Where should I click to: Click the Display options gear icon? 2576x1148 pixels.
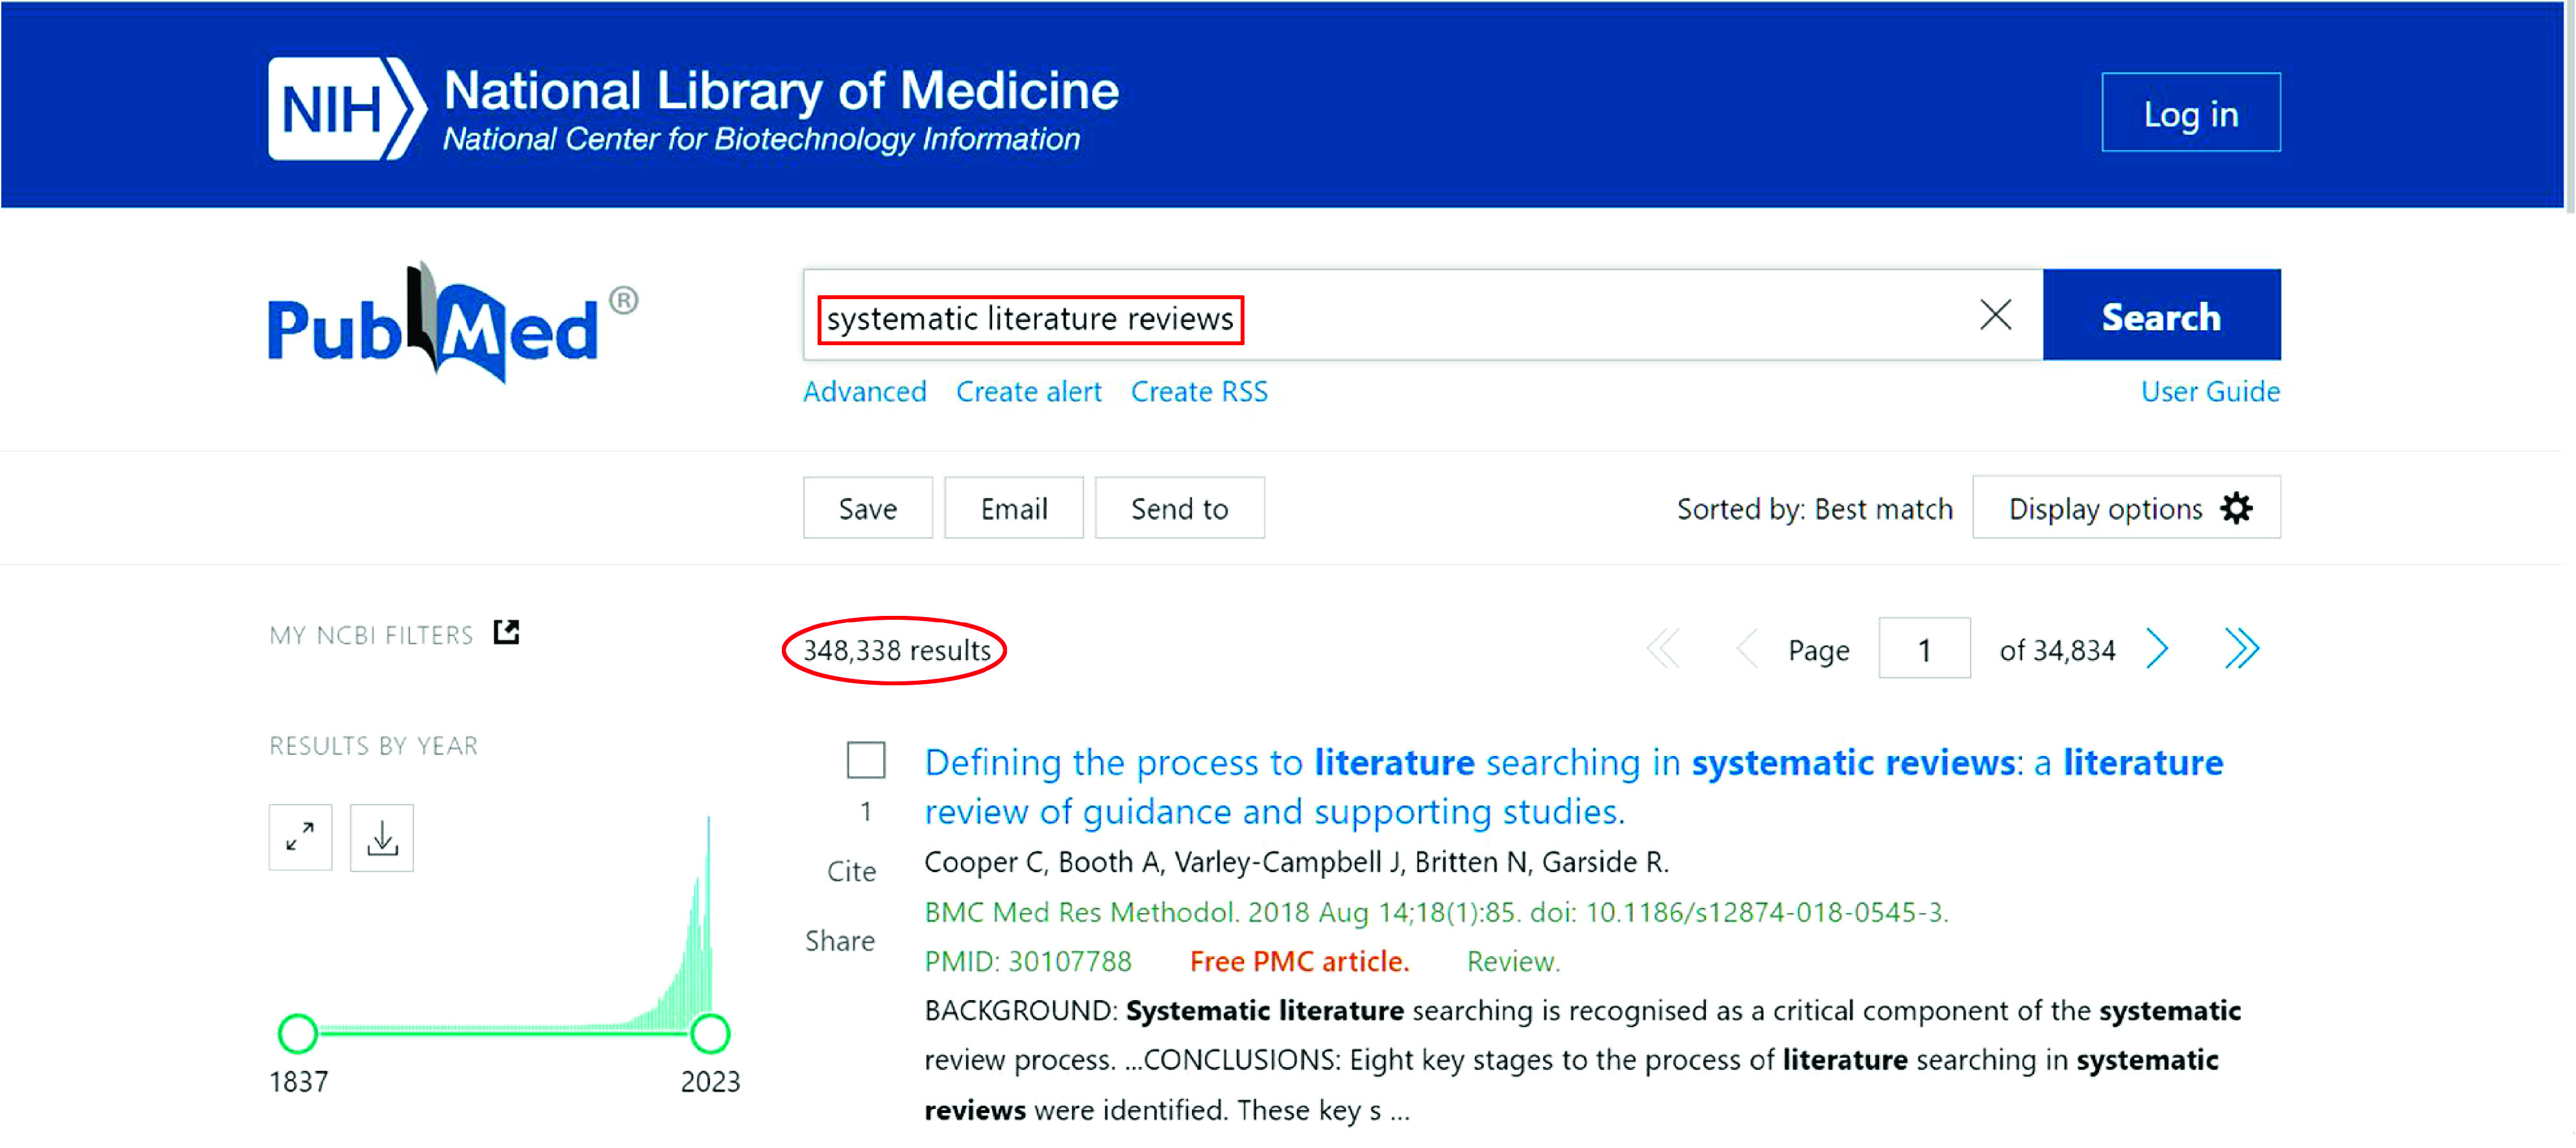click(x=2236, y=508)
